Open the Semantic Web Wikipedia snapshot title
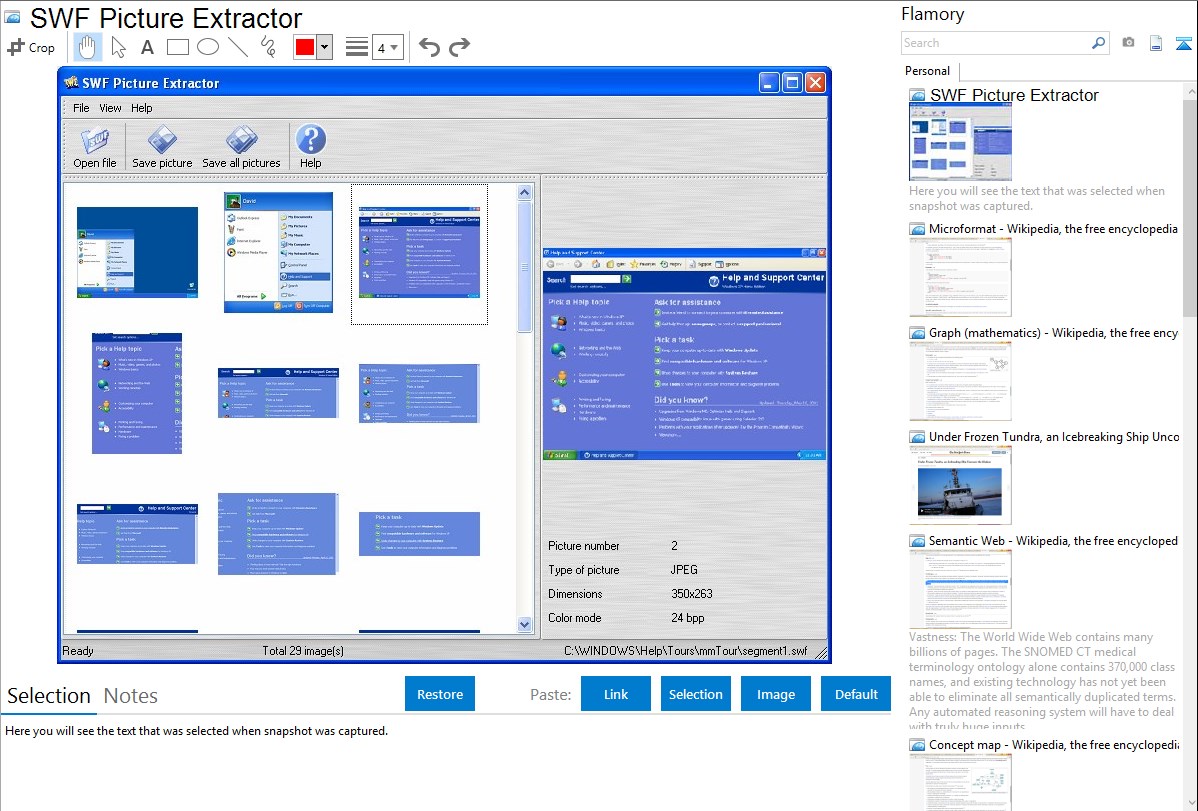Screen dimensions: 1198x811 (1053, 541)
